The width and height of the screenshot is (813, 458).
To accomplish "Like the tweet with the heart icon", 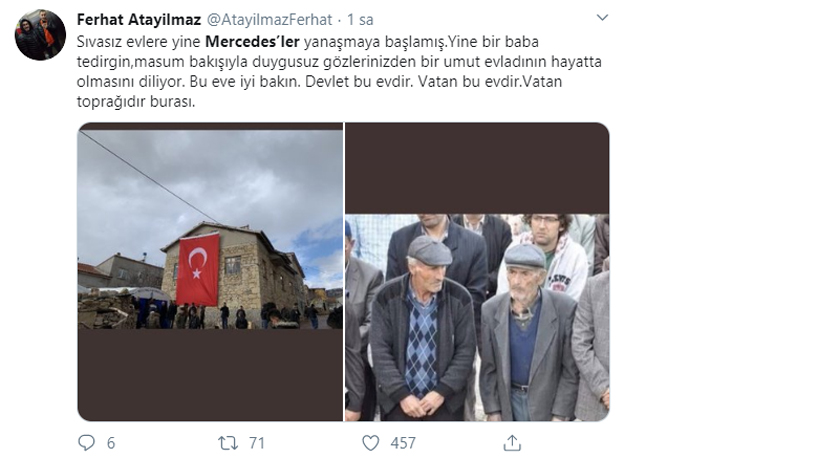I will [370, 442].
